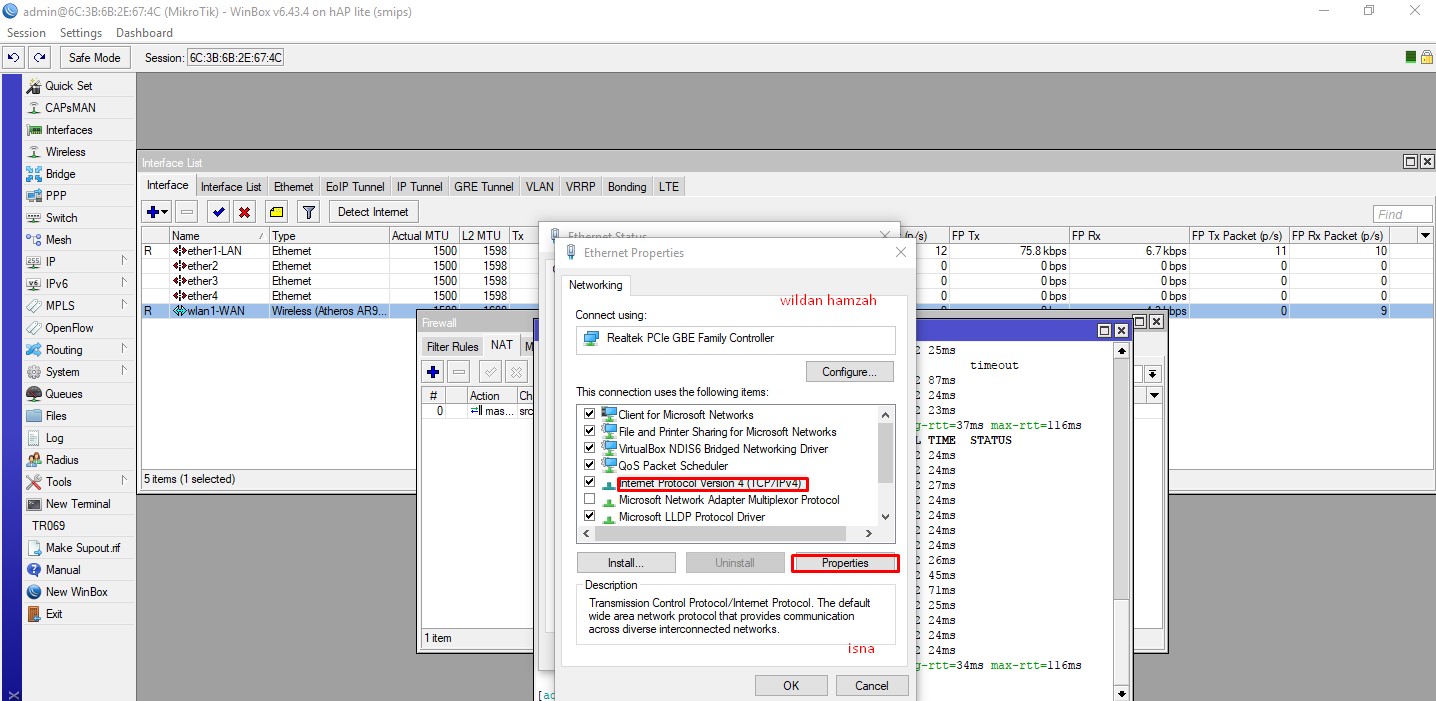Enable selected interface with checkmark icon
The image size is (1436, 701).
[x=217, y=212]
